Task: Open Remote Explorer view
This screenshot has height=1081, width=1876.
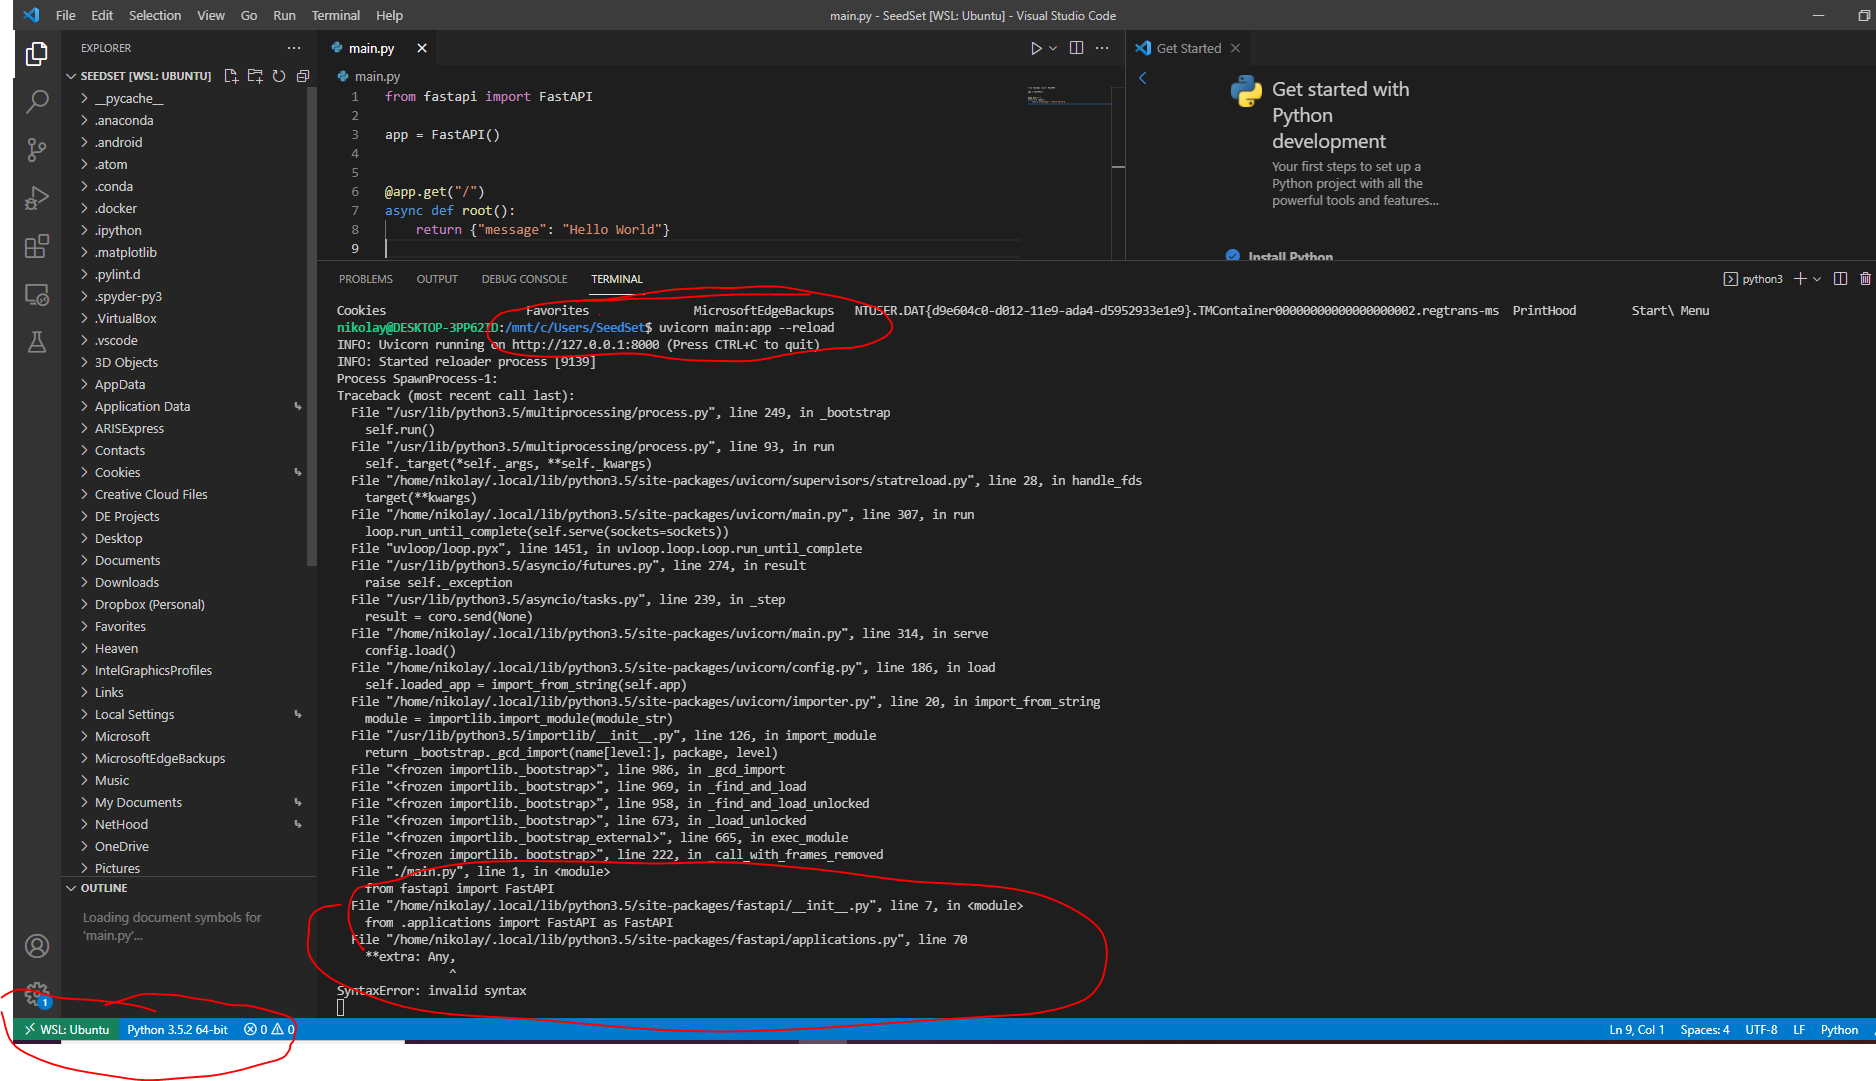Action: 37,294
